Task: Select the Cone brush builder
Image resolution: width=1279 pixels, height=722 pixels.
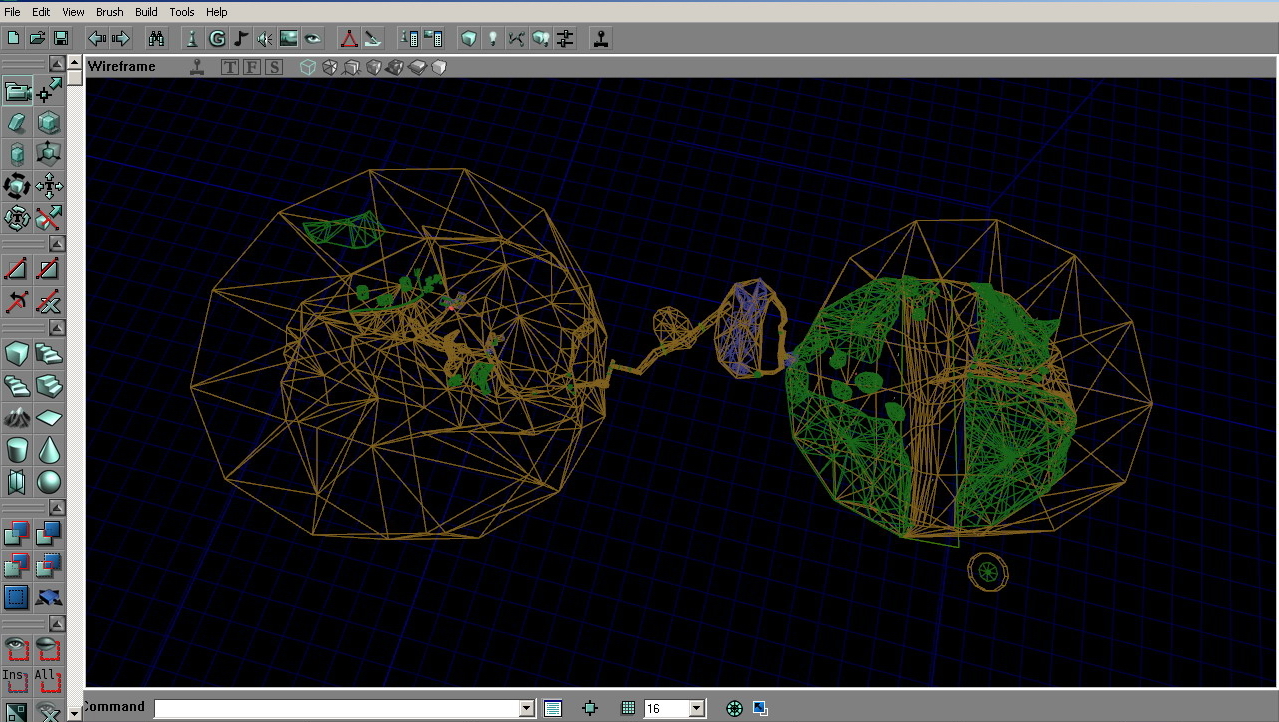Action: click(x=48, y=450)
